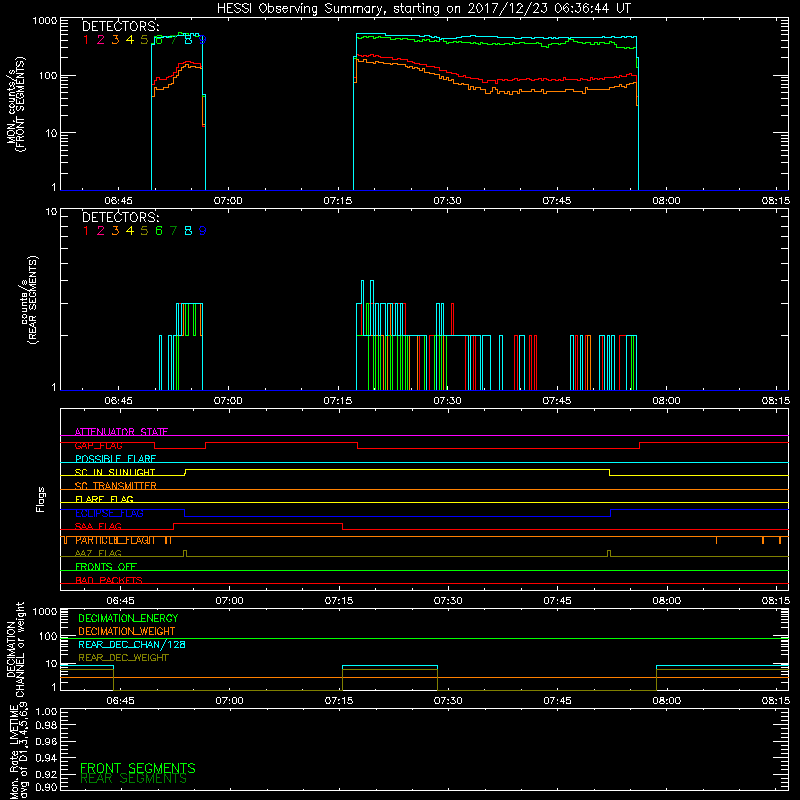The image size is (800, 800).
Task: Click DETECTORS: label in the rear segments panel
Action: pyautogui.click(x=120, y=218)
